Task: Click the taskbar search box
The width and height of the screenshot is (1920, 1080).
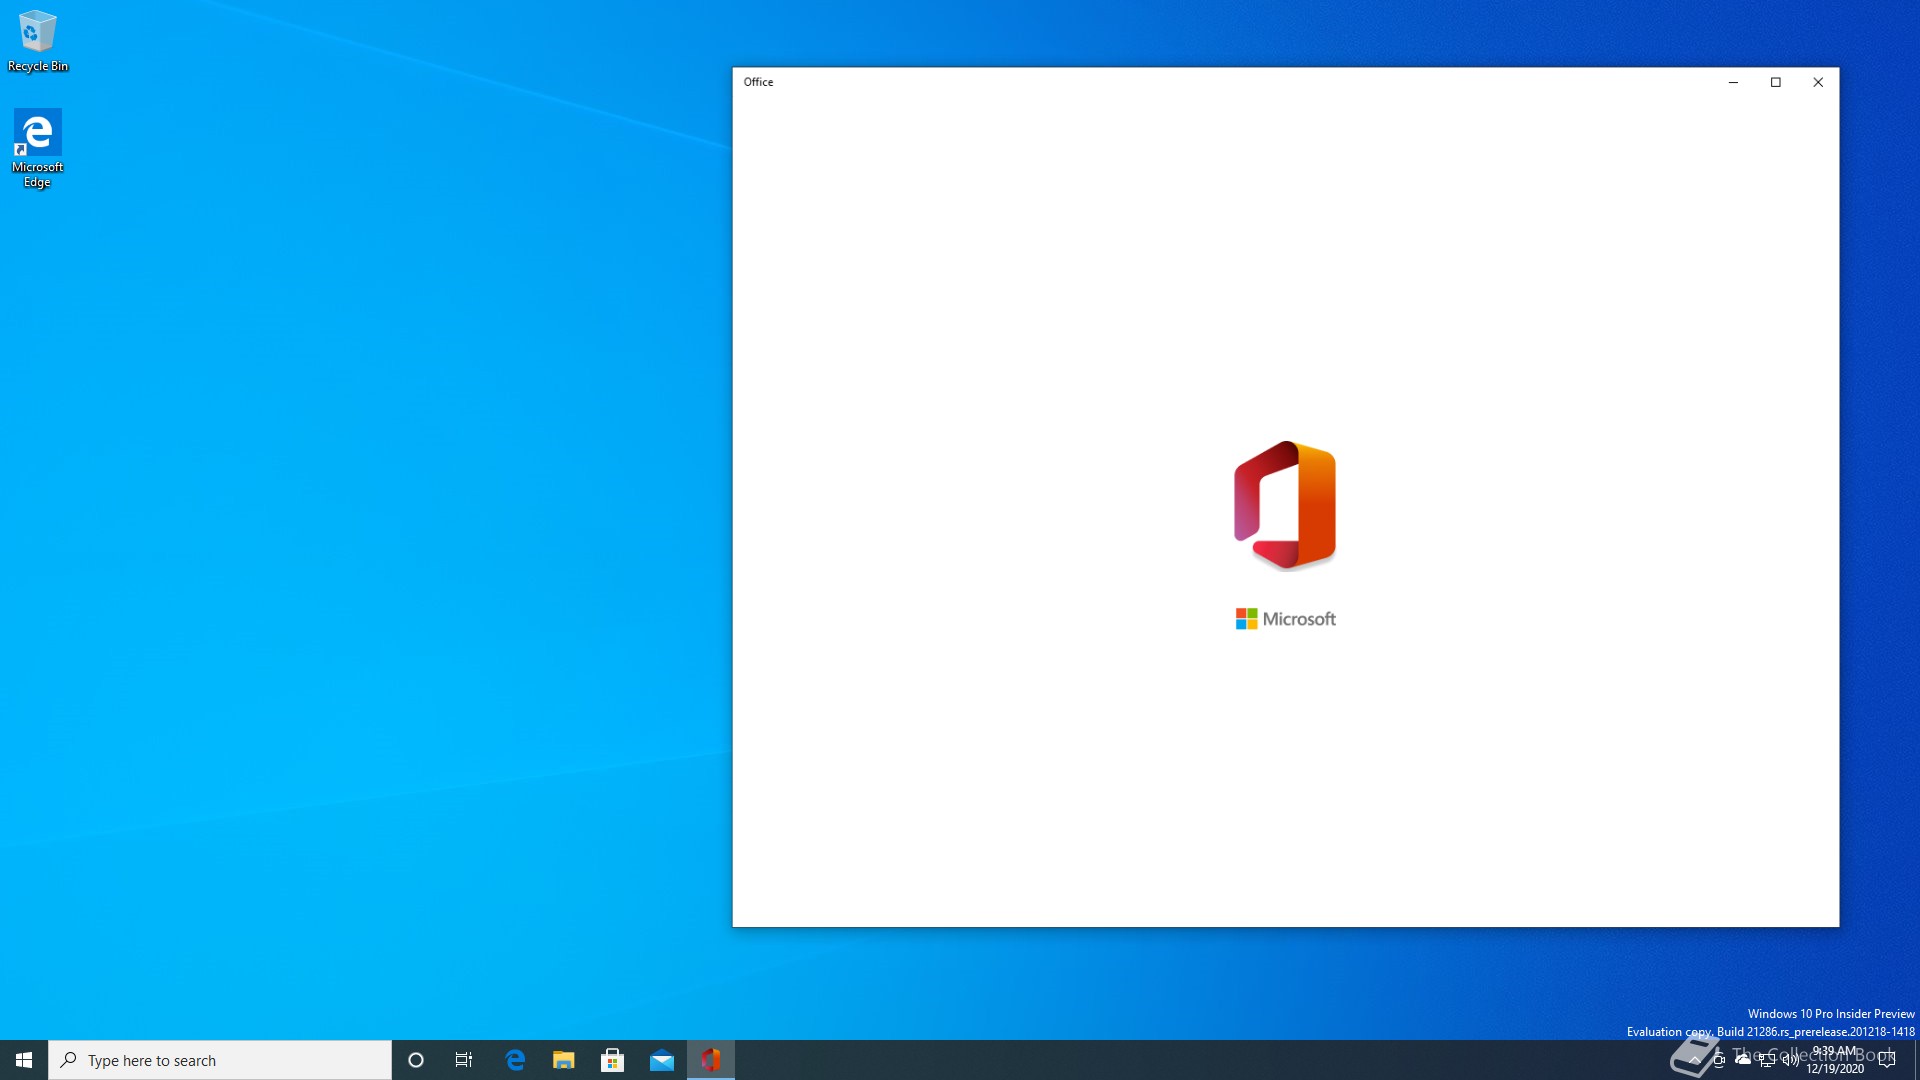Action: tap(220, 1060)
